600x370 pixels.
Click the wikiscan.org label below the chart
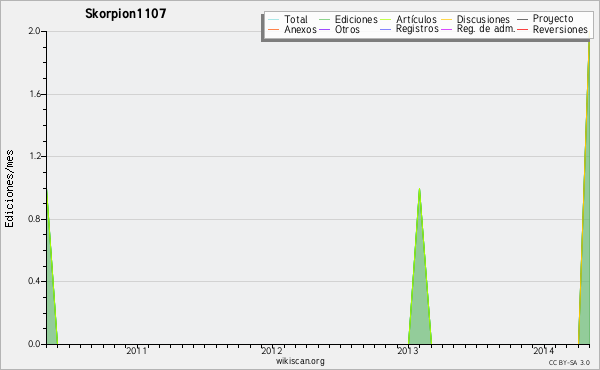tap(300, 361)
